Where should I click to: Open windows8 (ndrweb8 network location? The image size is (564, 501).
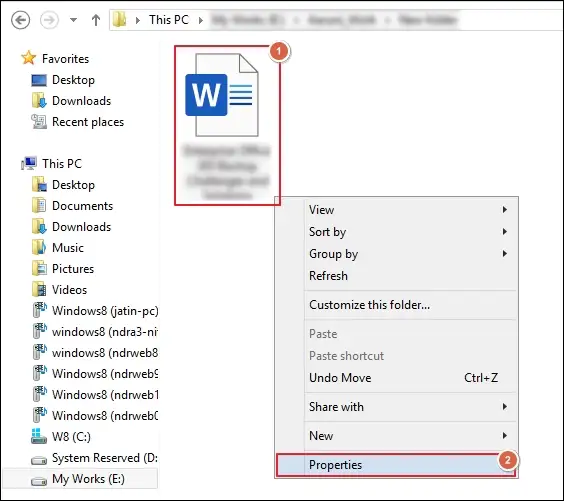[105, 353]
